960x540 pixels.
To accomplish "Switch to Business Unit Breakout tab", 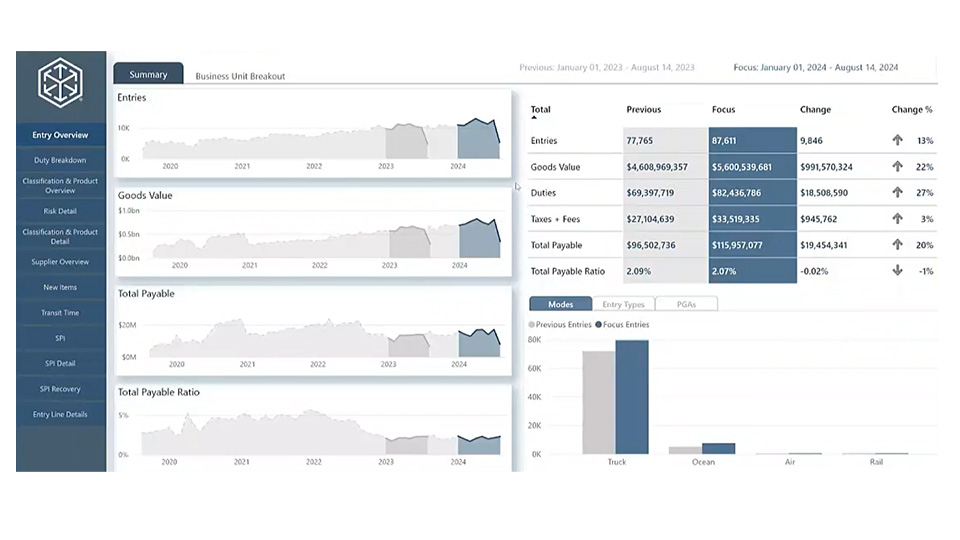I will 240,76.
